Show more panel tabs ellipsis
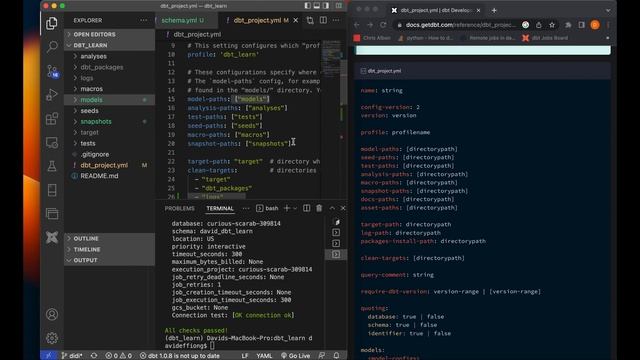 (246, 208)
